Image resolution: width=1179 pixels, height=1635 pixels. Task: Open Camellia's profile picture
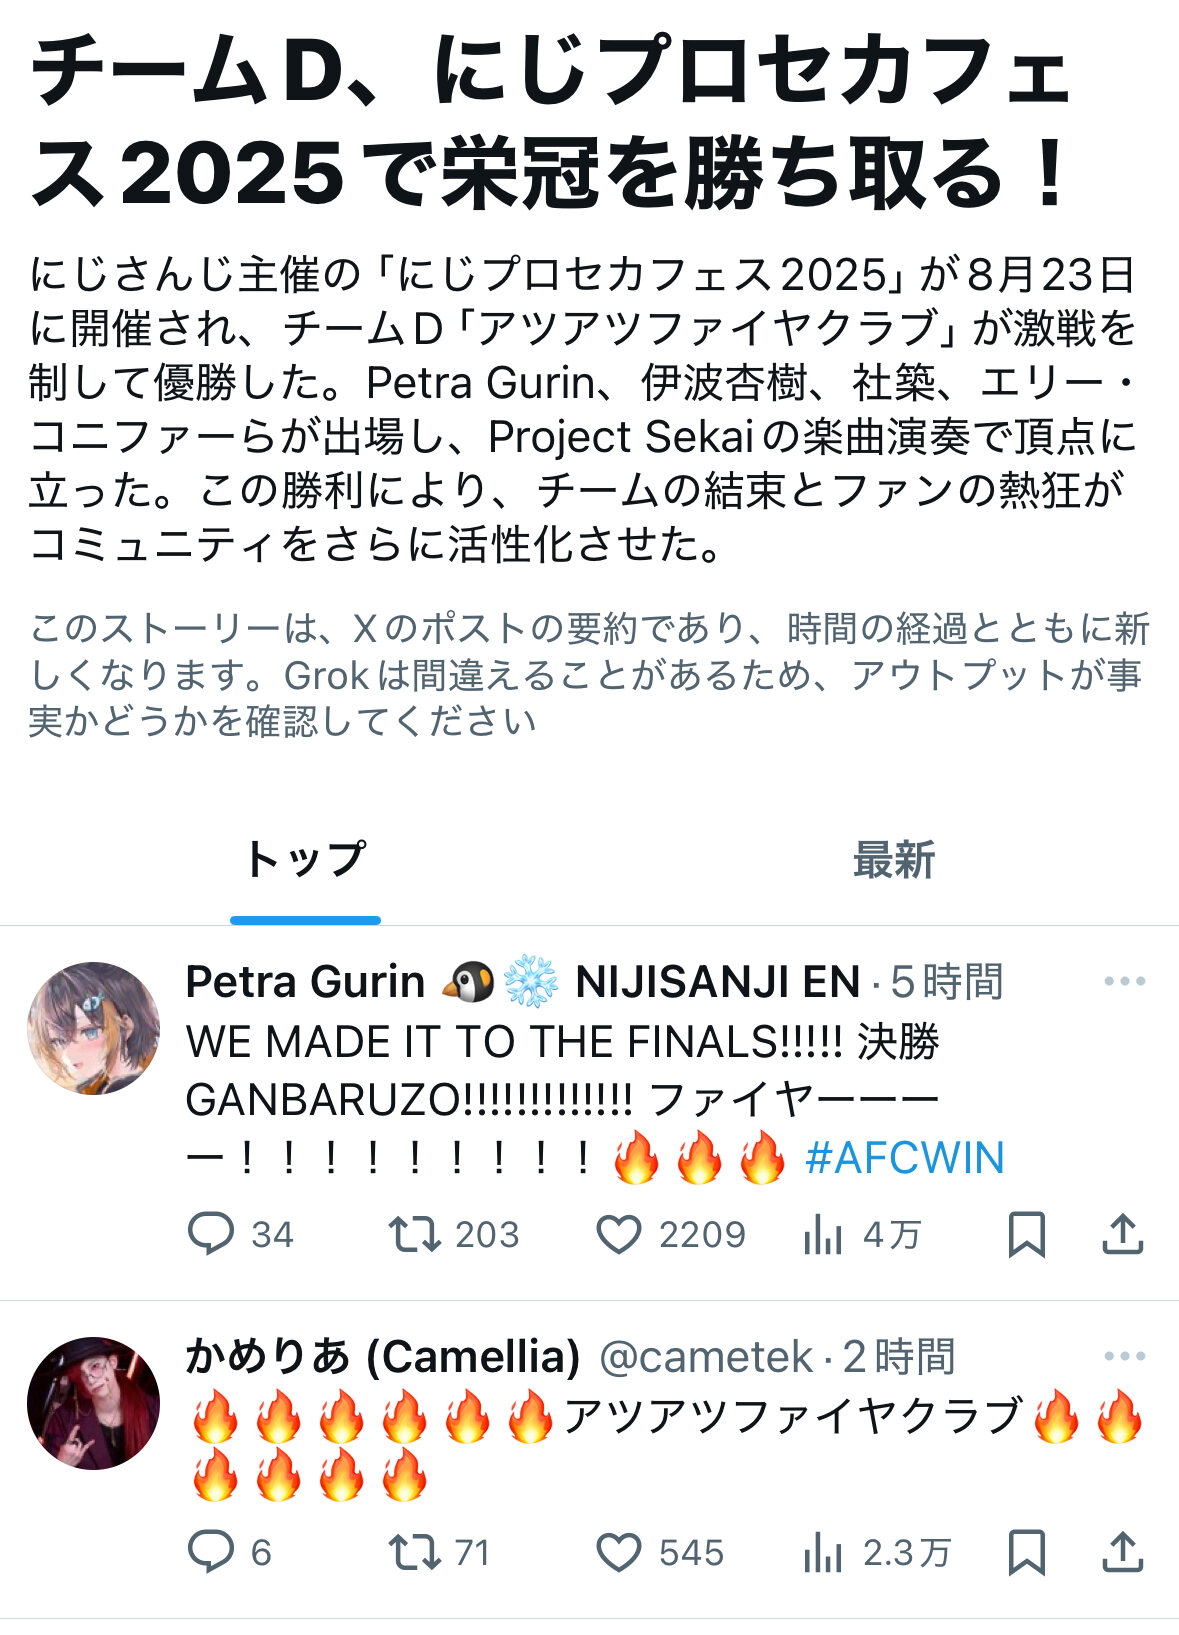pyautogui.click(x=93, y=1403)
